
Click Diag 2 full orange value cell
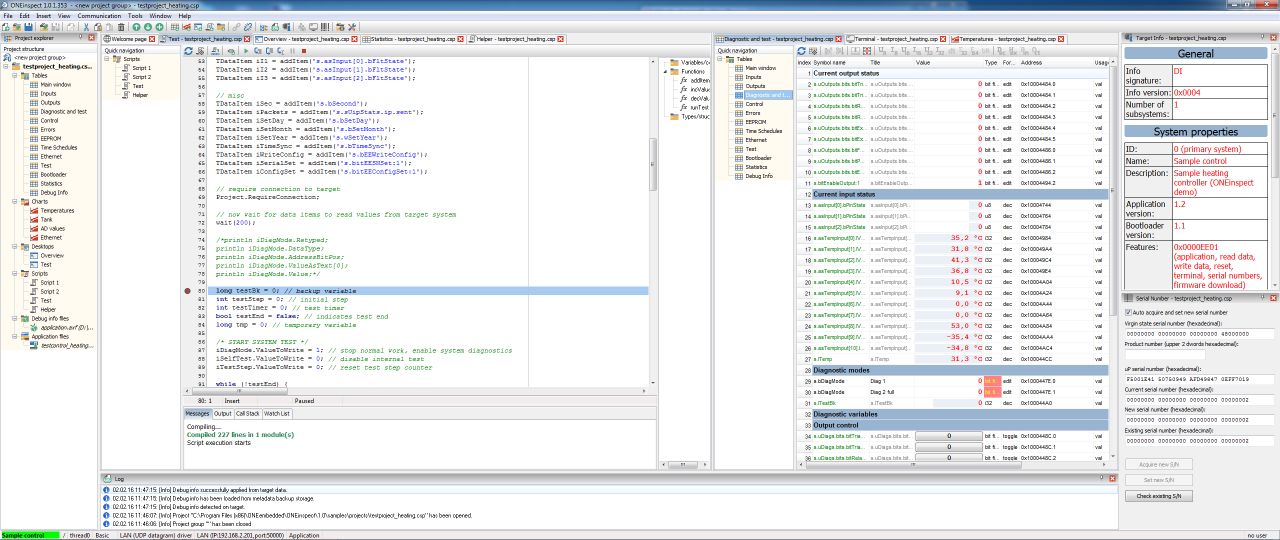tap(991, 392)
